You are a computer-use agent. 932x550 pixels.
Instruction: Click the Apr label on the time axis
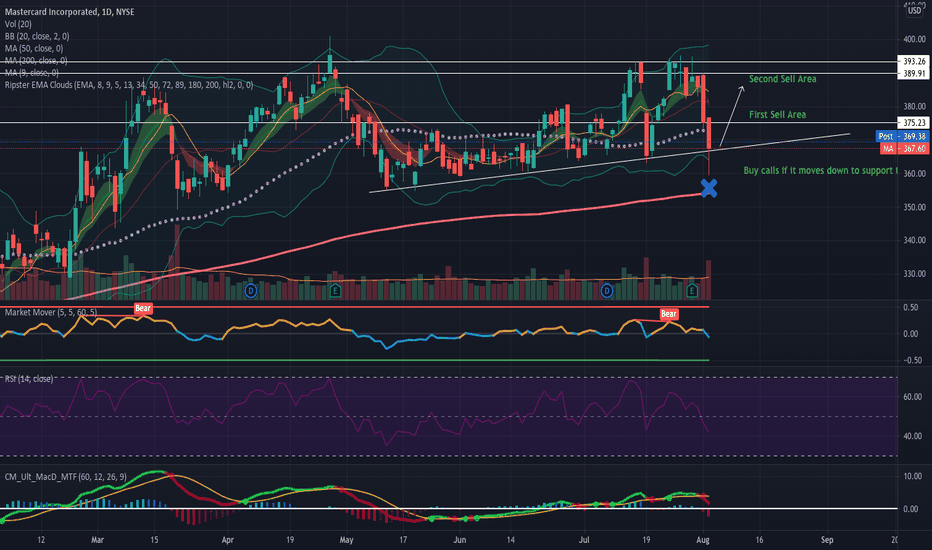[x=228, y=540]
